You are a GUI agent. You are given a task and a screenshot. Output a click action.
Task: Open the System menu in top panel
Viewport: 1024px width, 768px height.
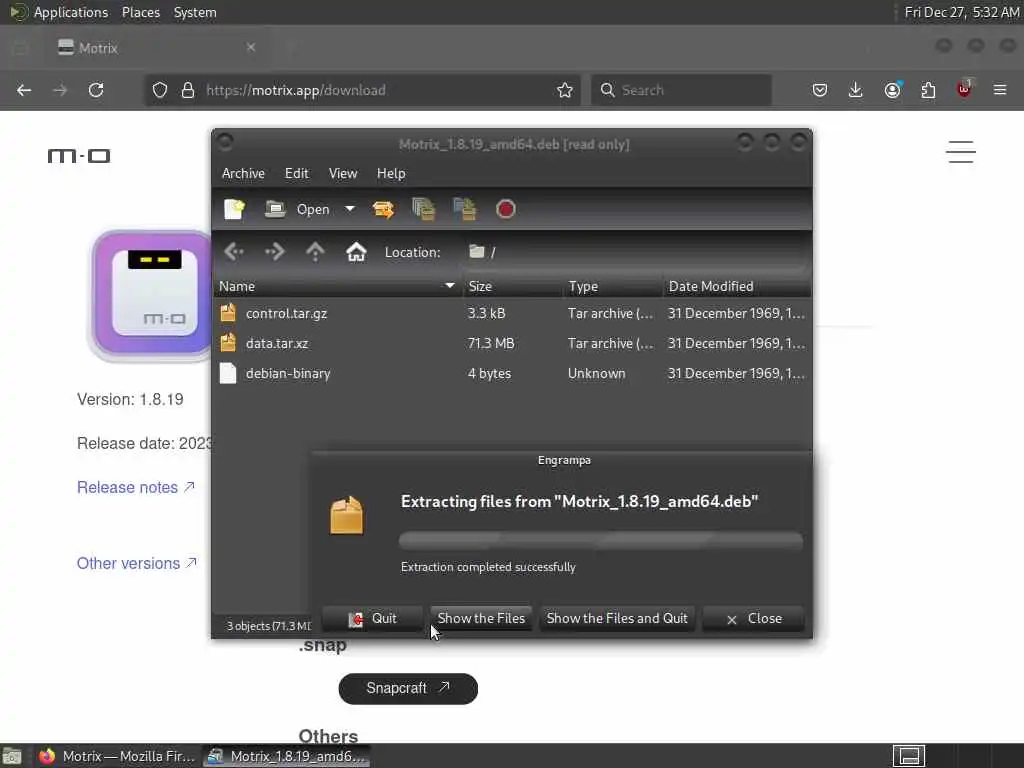coord(195,12)
